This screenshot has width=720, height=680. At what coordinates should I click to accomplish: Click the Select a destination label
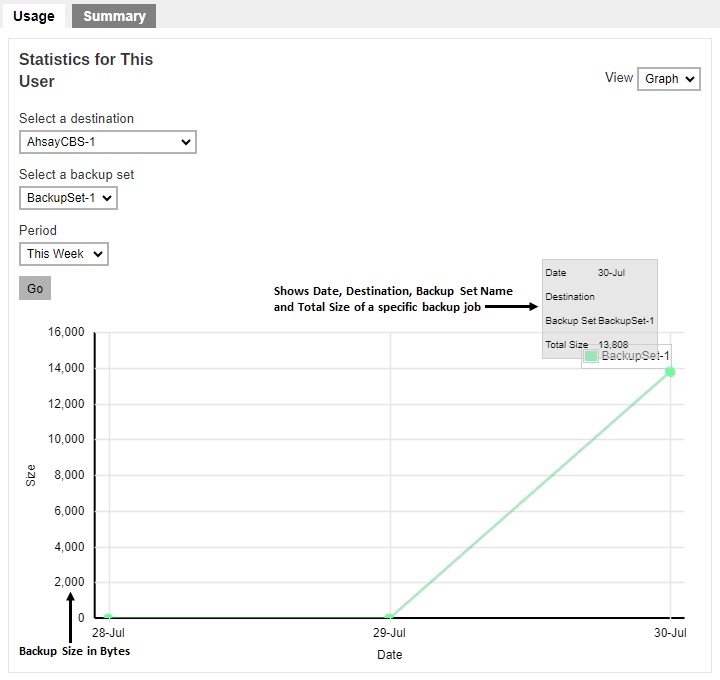point(76,118)
